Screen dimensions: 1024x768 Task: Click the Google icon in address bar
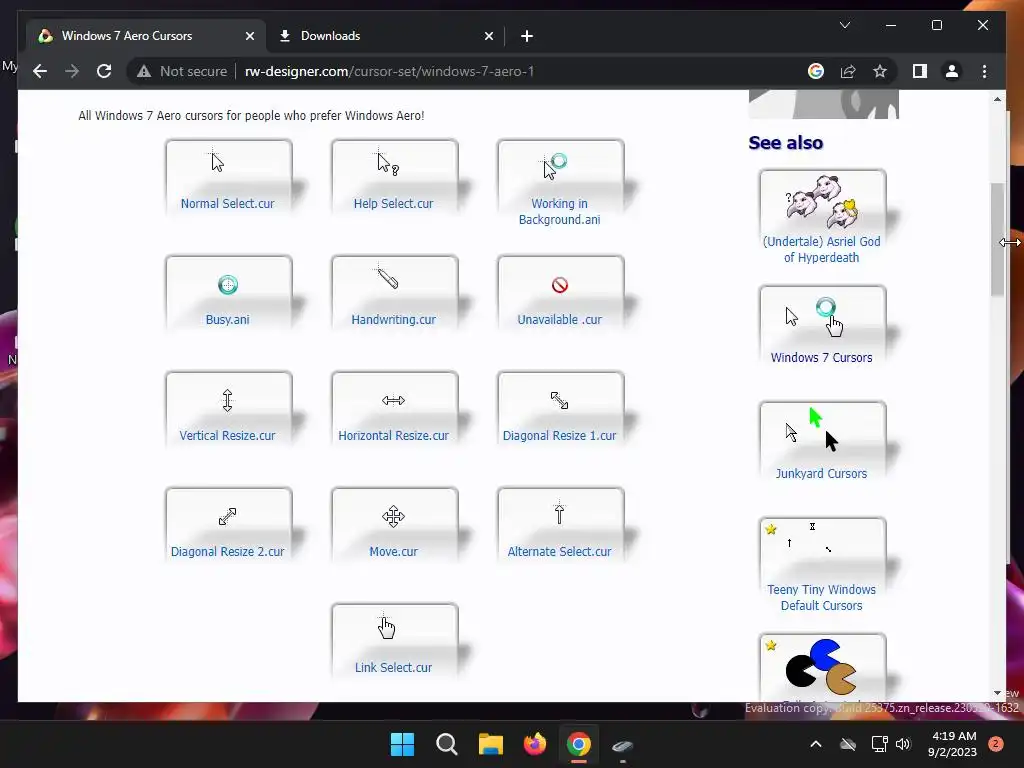point(816,71)
